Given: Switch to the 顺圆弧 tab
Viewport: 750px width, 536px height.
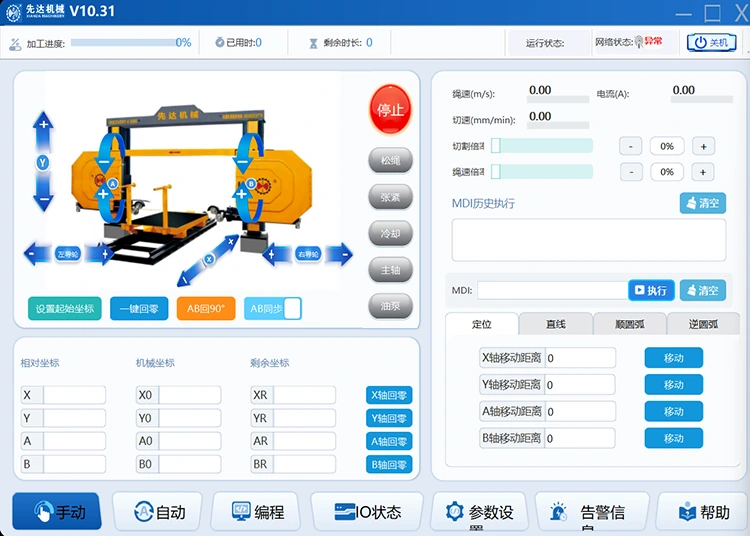Looking at the screenshot, I should (x=630, y=324).
